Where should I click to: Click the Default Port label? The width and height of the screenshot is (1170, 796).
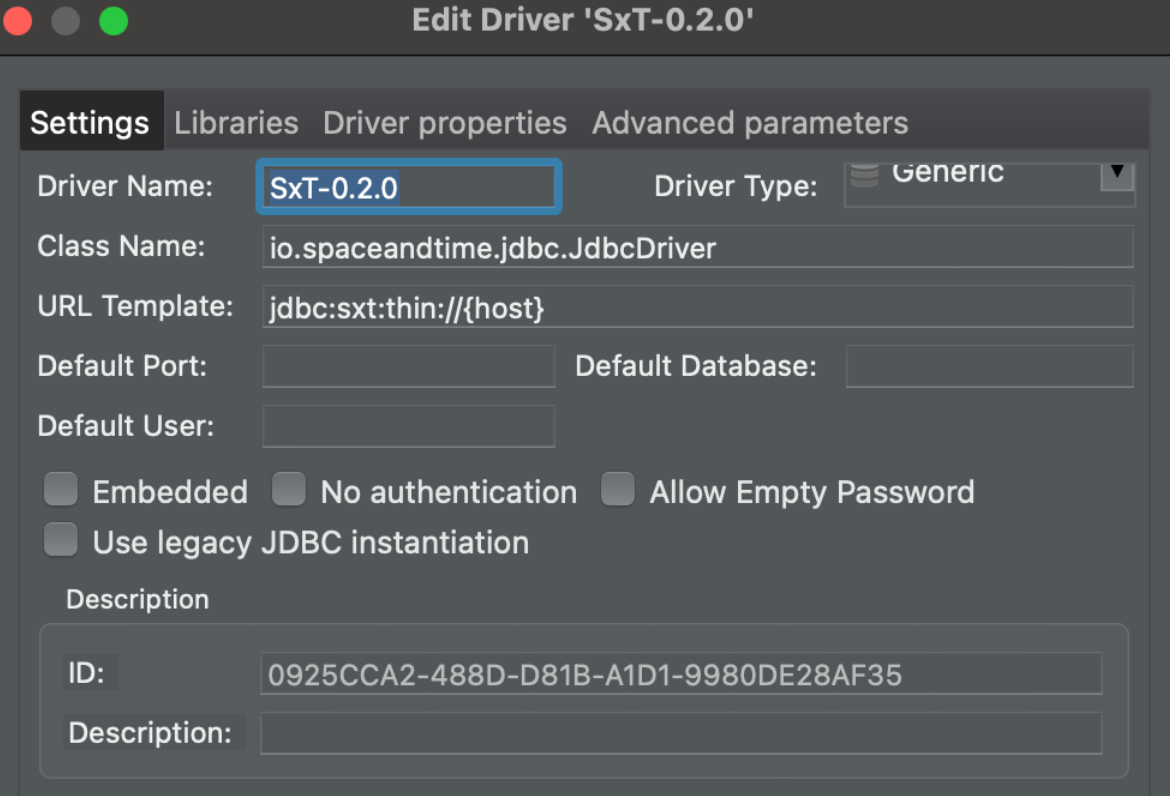[x=122, y=366]
